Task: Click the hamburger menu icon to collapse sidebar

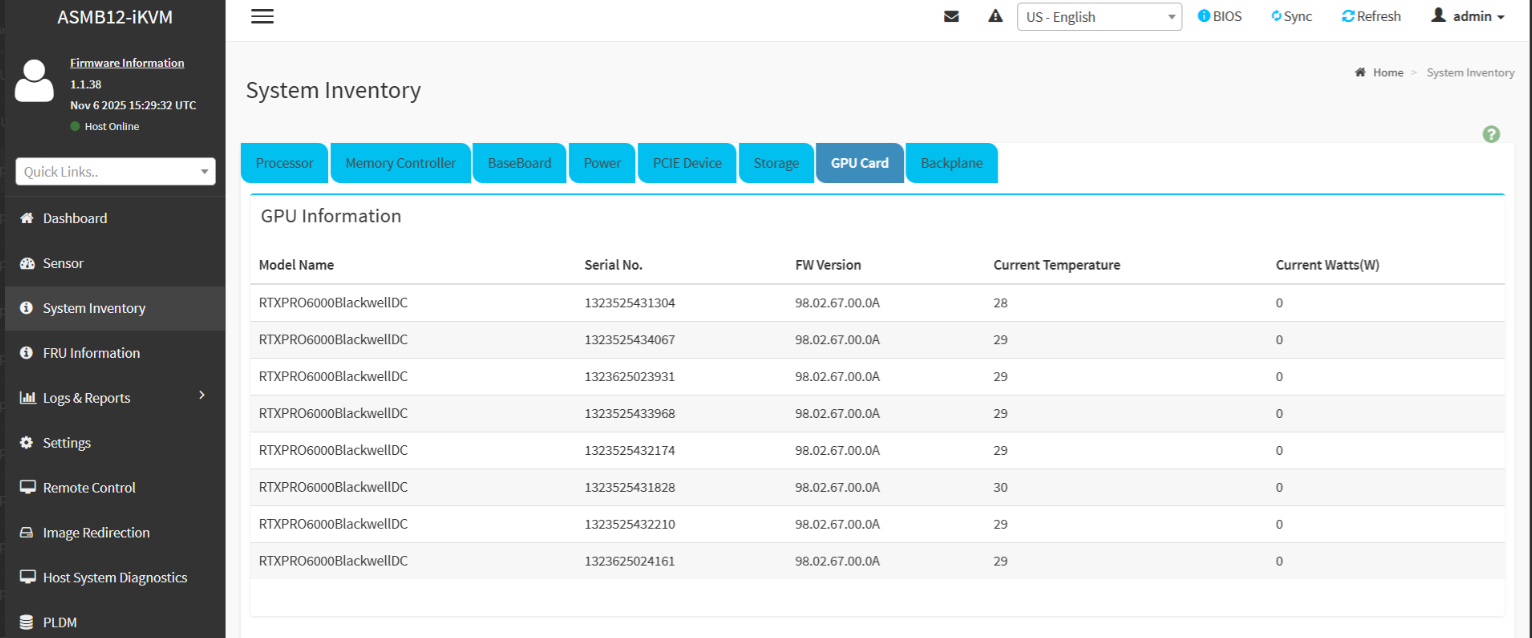Action: click(x=262, y=16)
